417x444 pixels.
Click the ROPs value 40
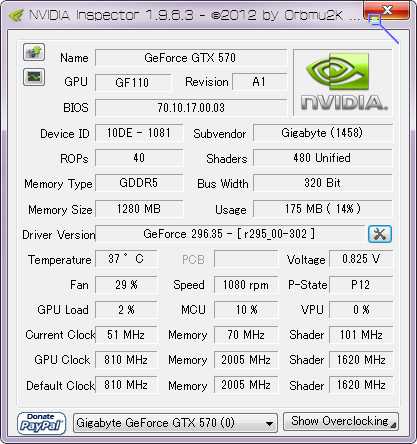pyautogui.click(x=139, y=158)
